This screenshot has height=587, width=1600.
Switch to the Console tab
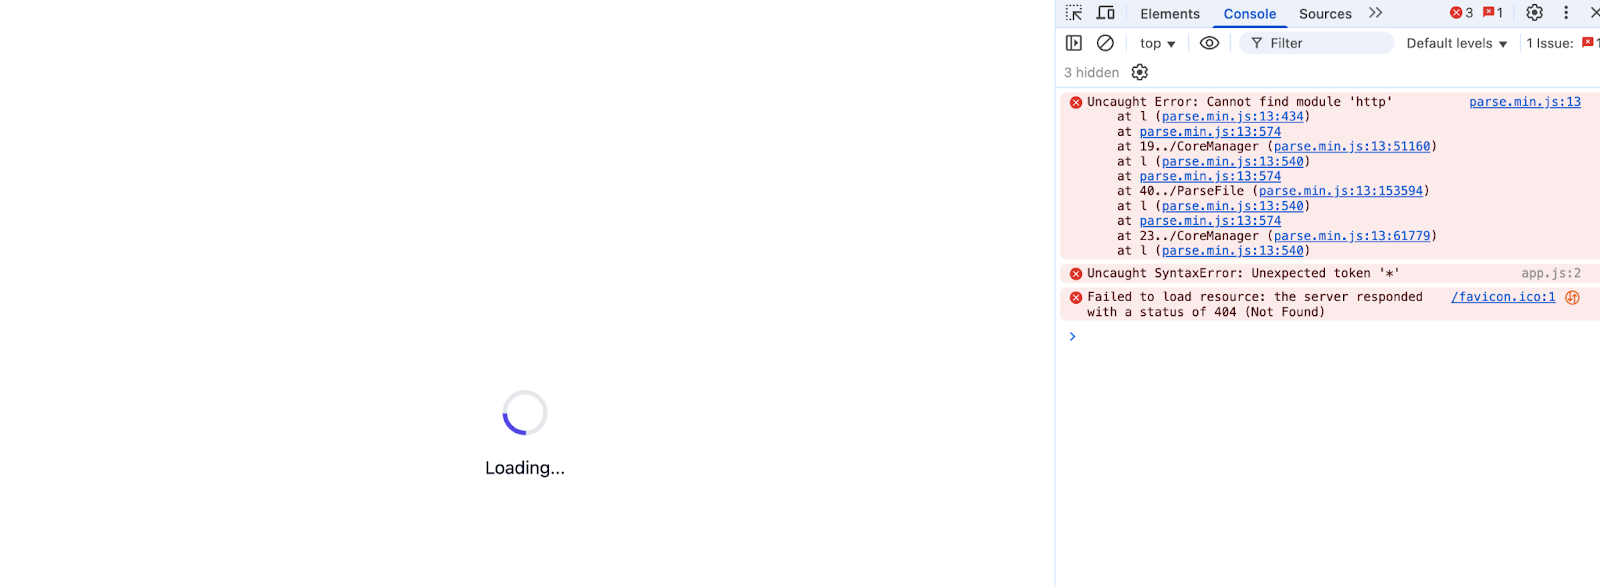(x=1250, y=14)
